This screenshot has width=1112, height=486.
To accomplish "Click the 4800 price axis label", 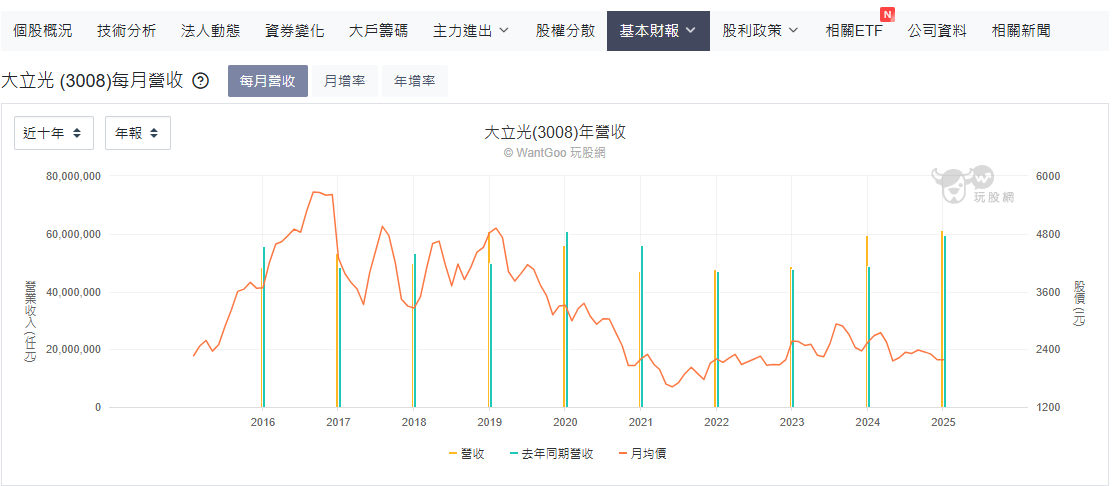I will click(1050, 234).
